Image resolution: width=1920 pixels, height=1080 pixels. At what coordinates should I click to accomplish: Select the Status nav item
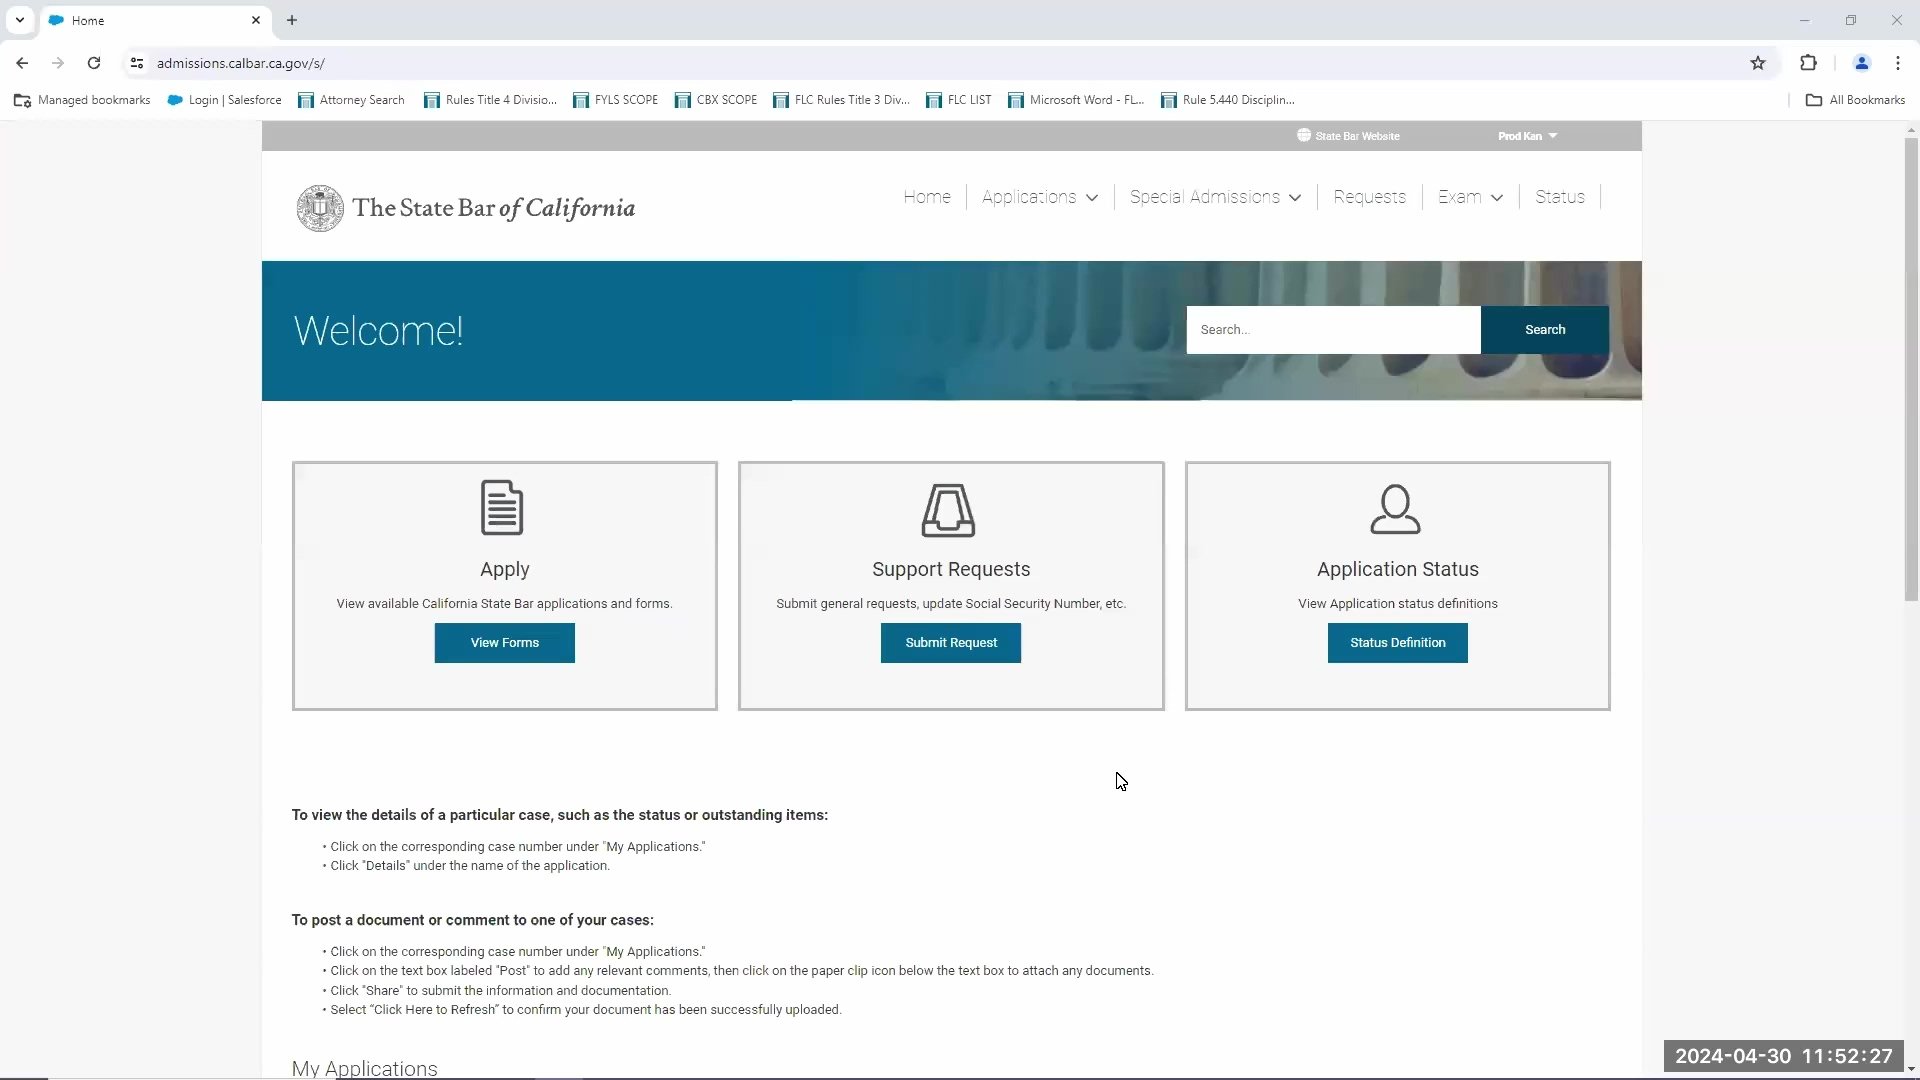(x=1559, y=197)
